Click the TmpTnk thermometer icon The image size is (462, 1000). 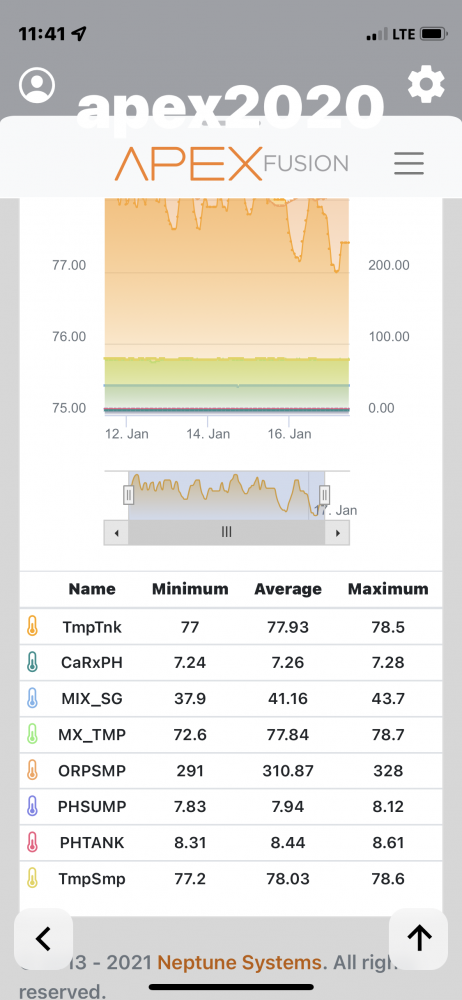pyautogui.click(x=33, y=626)
